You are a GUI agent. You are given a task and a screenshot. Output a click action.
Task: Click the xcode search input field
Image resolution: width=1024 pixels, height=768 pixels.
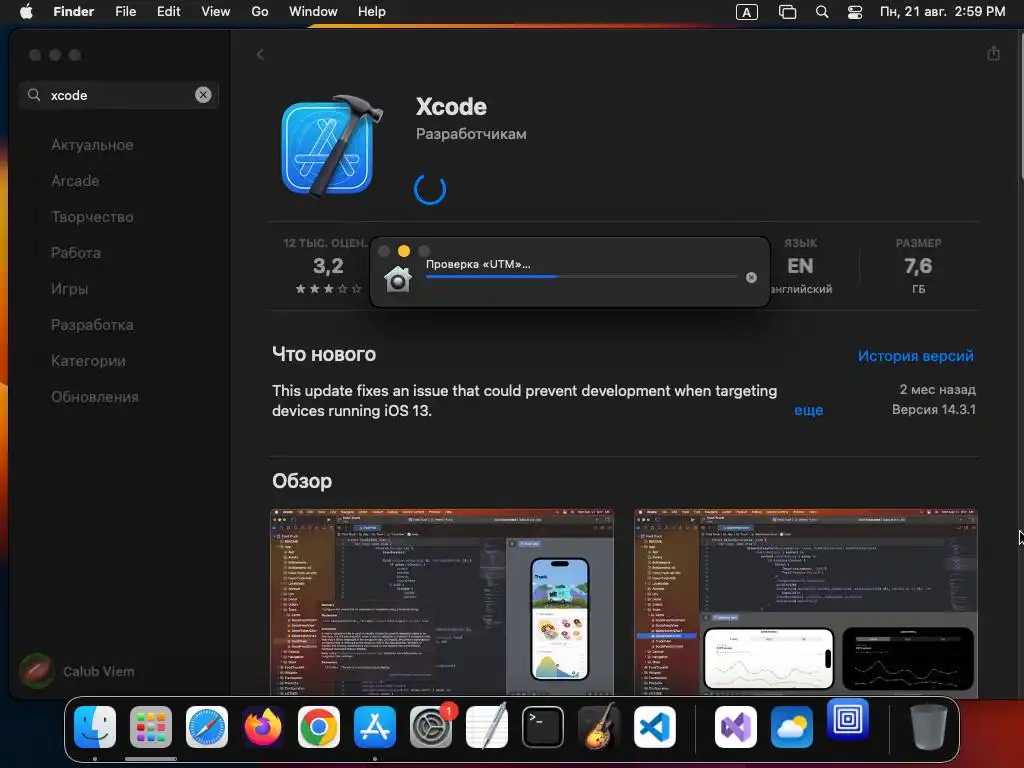[x=119, y=95]
